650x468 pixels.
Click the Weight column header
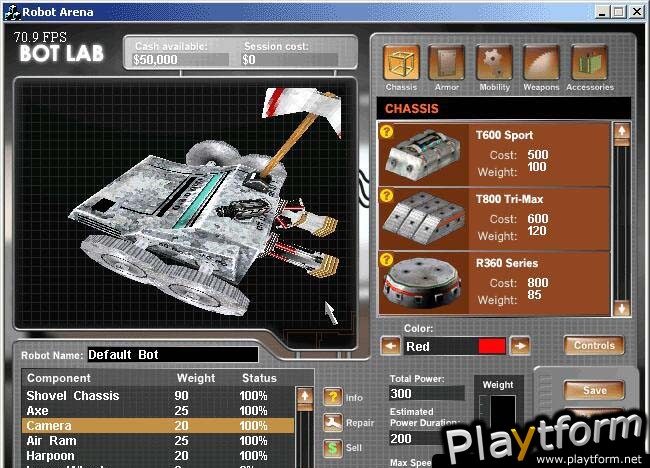pos(196,378)
